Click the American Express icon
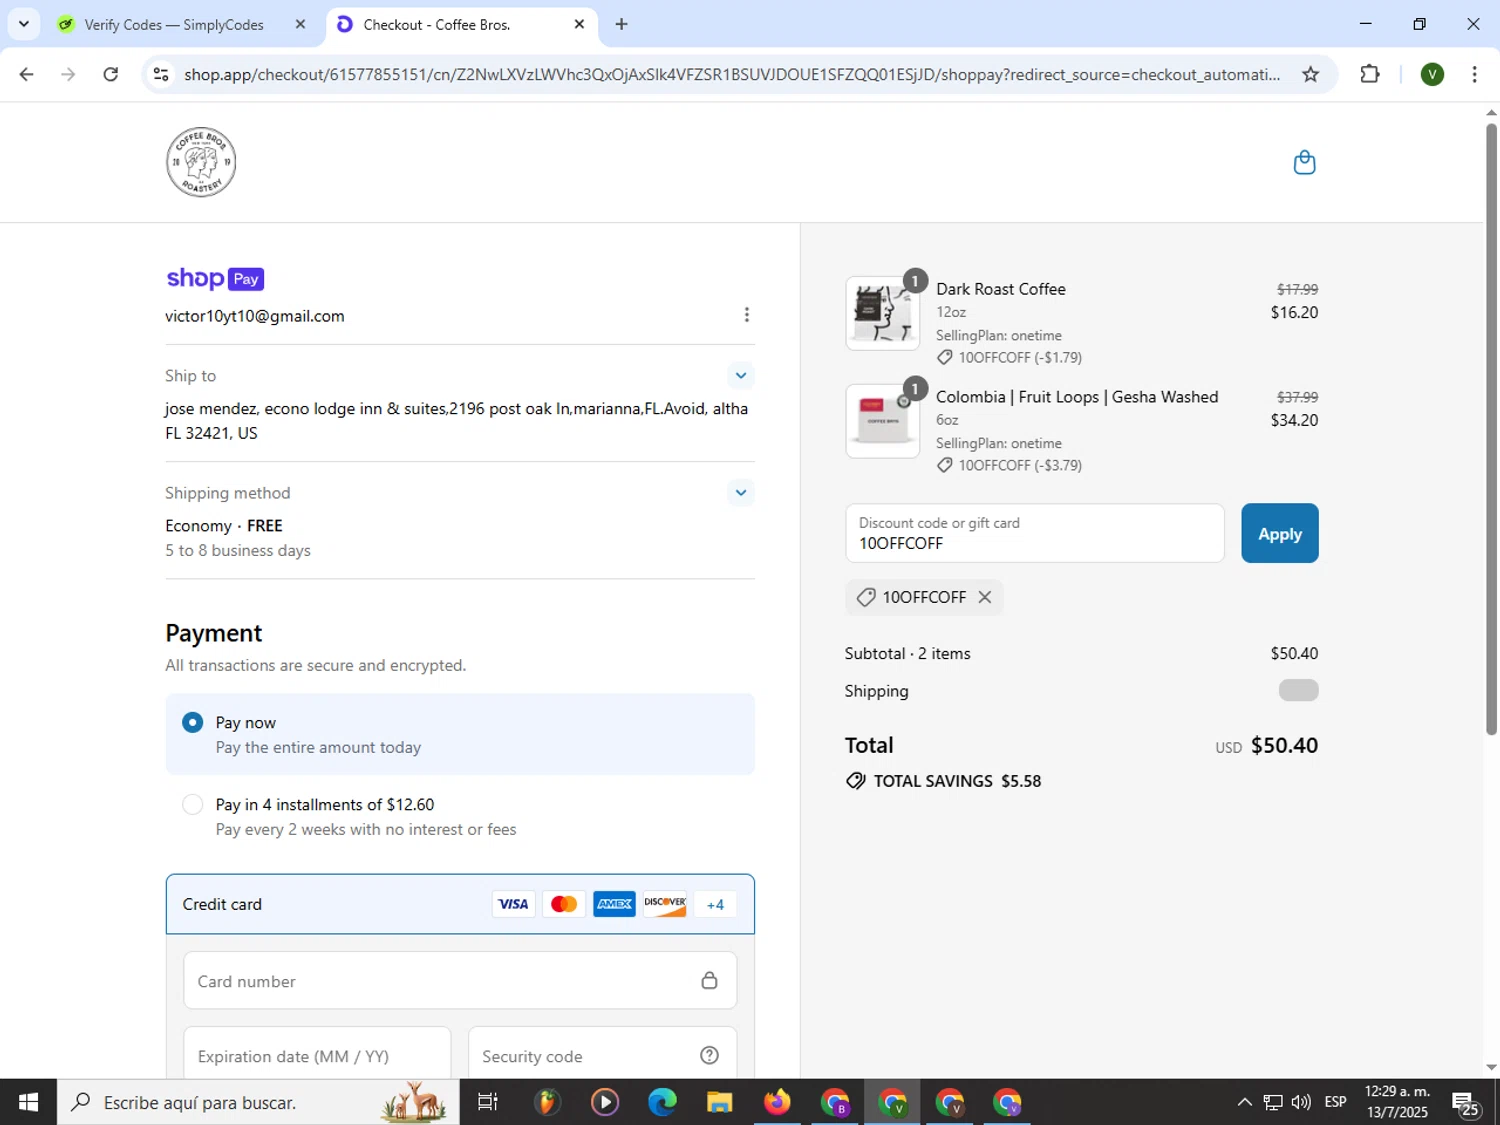Screen dimensions: 1500x1125 point(614,904)
